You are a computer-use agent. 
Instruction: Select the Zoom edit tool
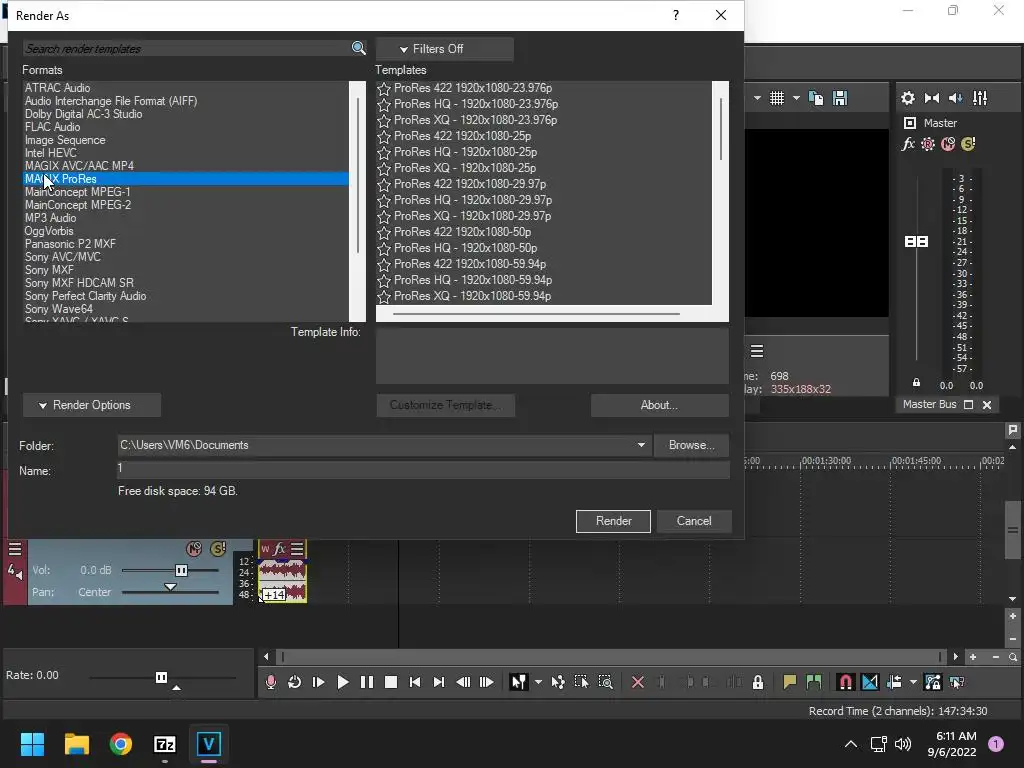pos(605,682)
